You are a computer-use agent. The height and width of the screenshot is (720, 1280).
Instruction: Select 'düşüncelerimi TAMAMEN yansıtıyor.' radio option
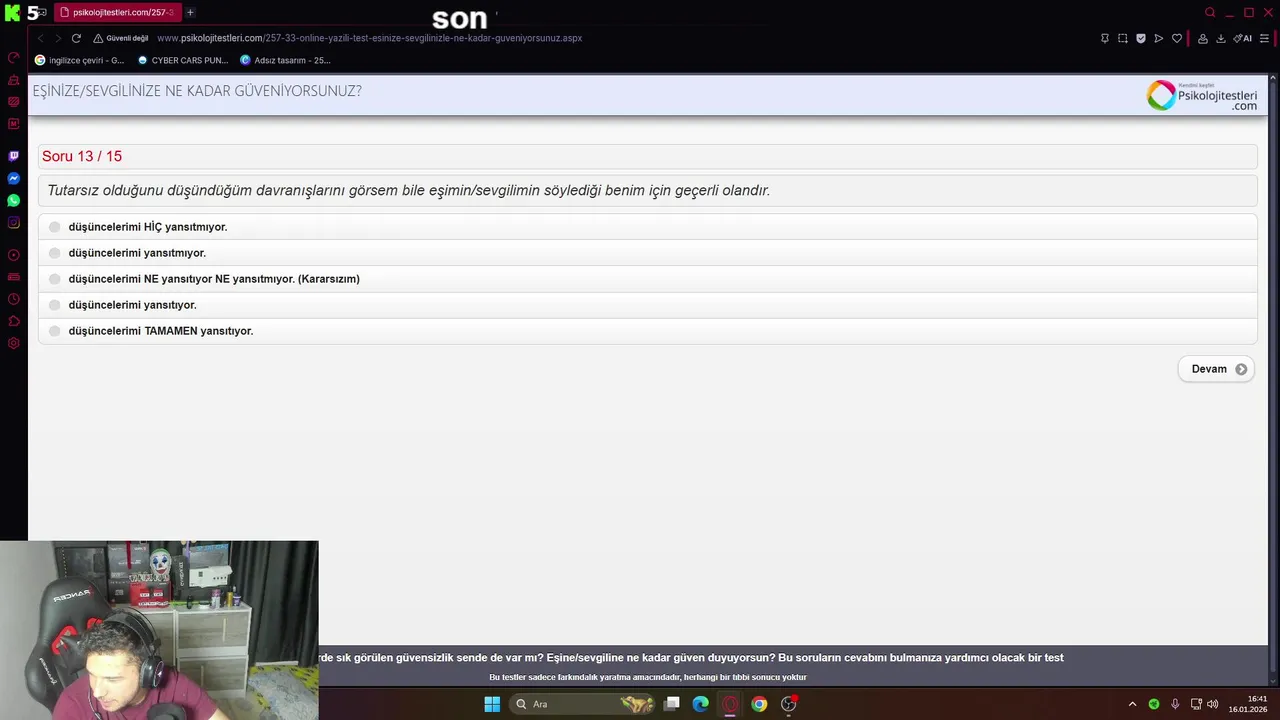click(55, 331)
